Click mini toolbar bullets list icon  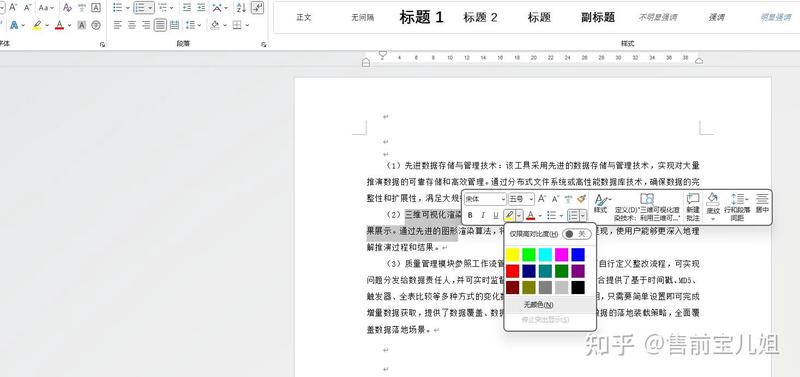click(x=552, y=215)
